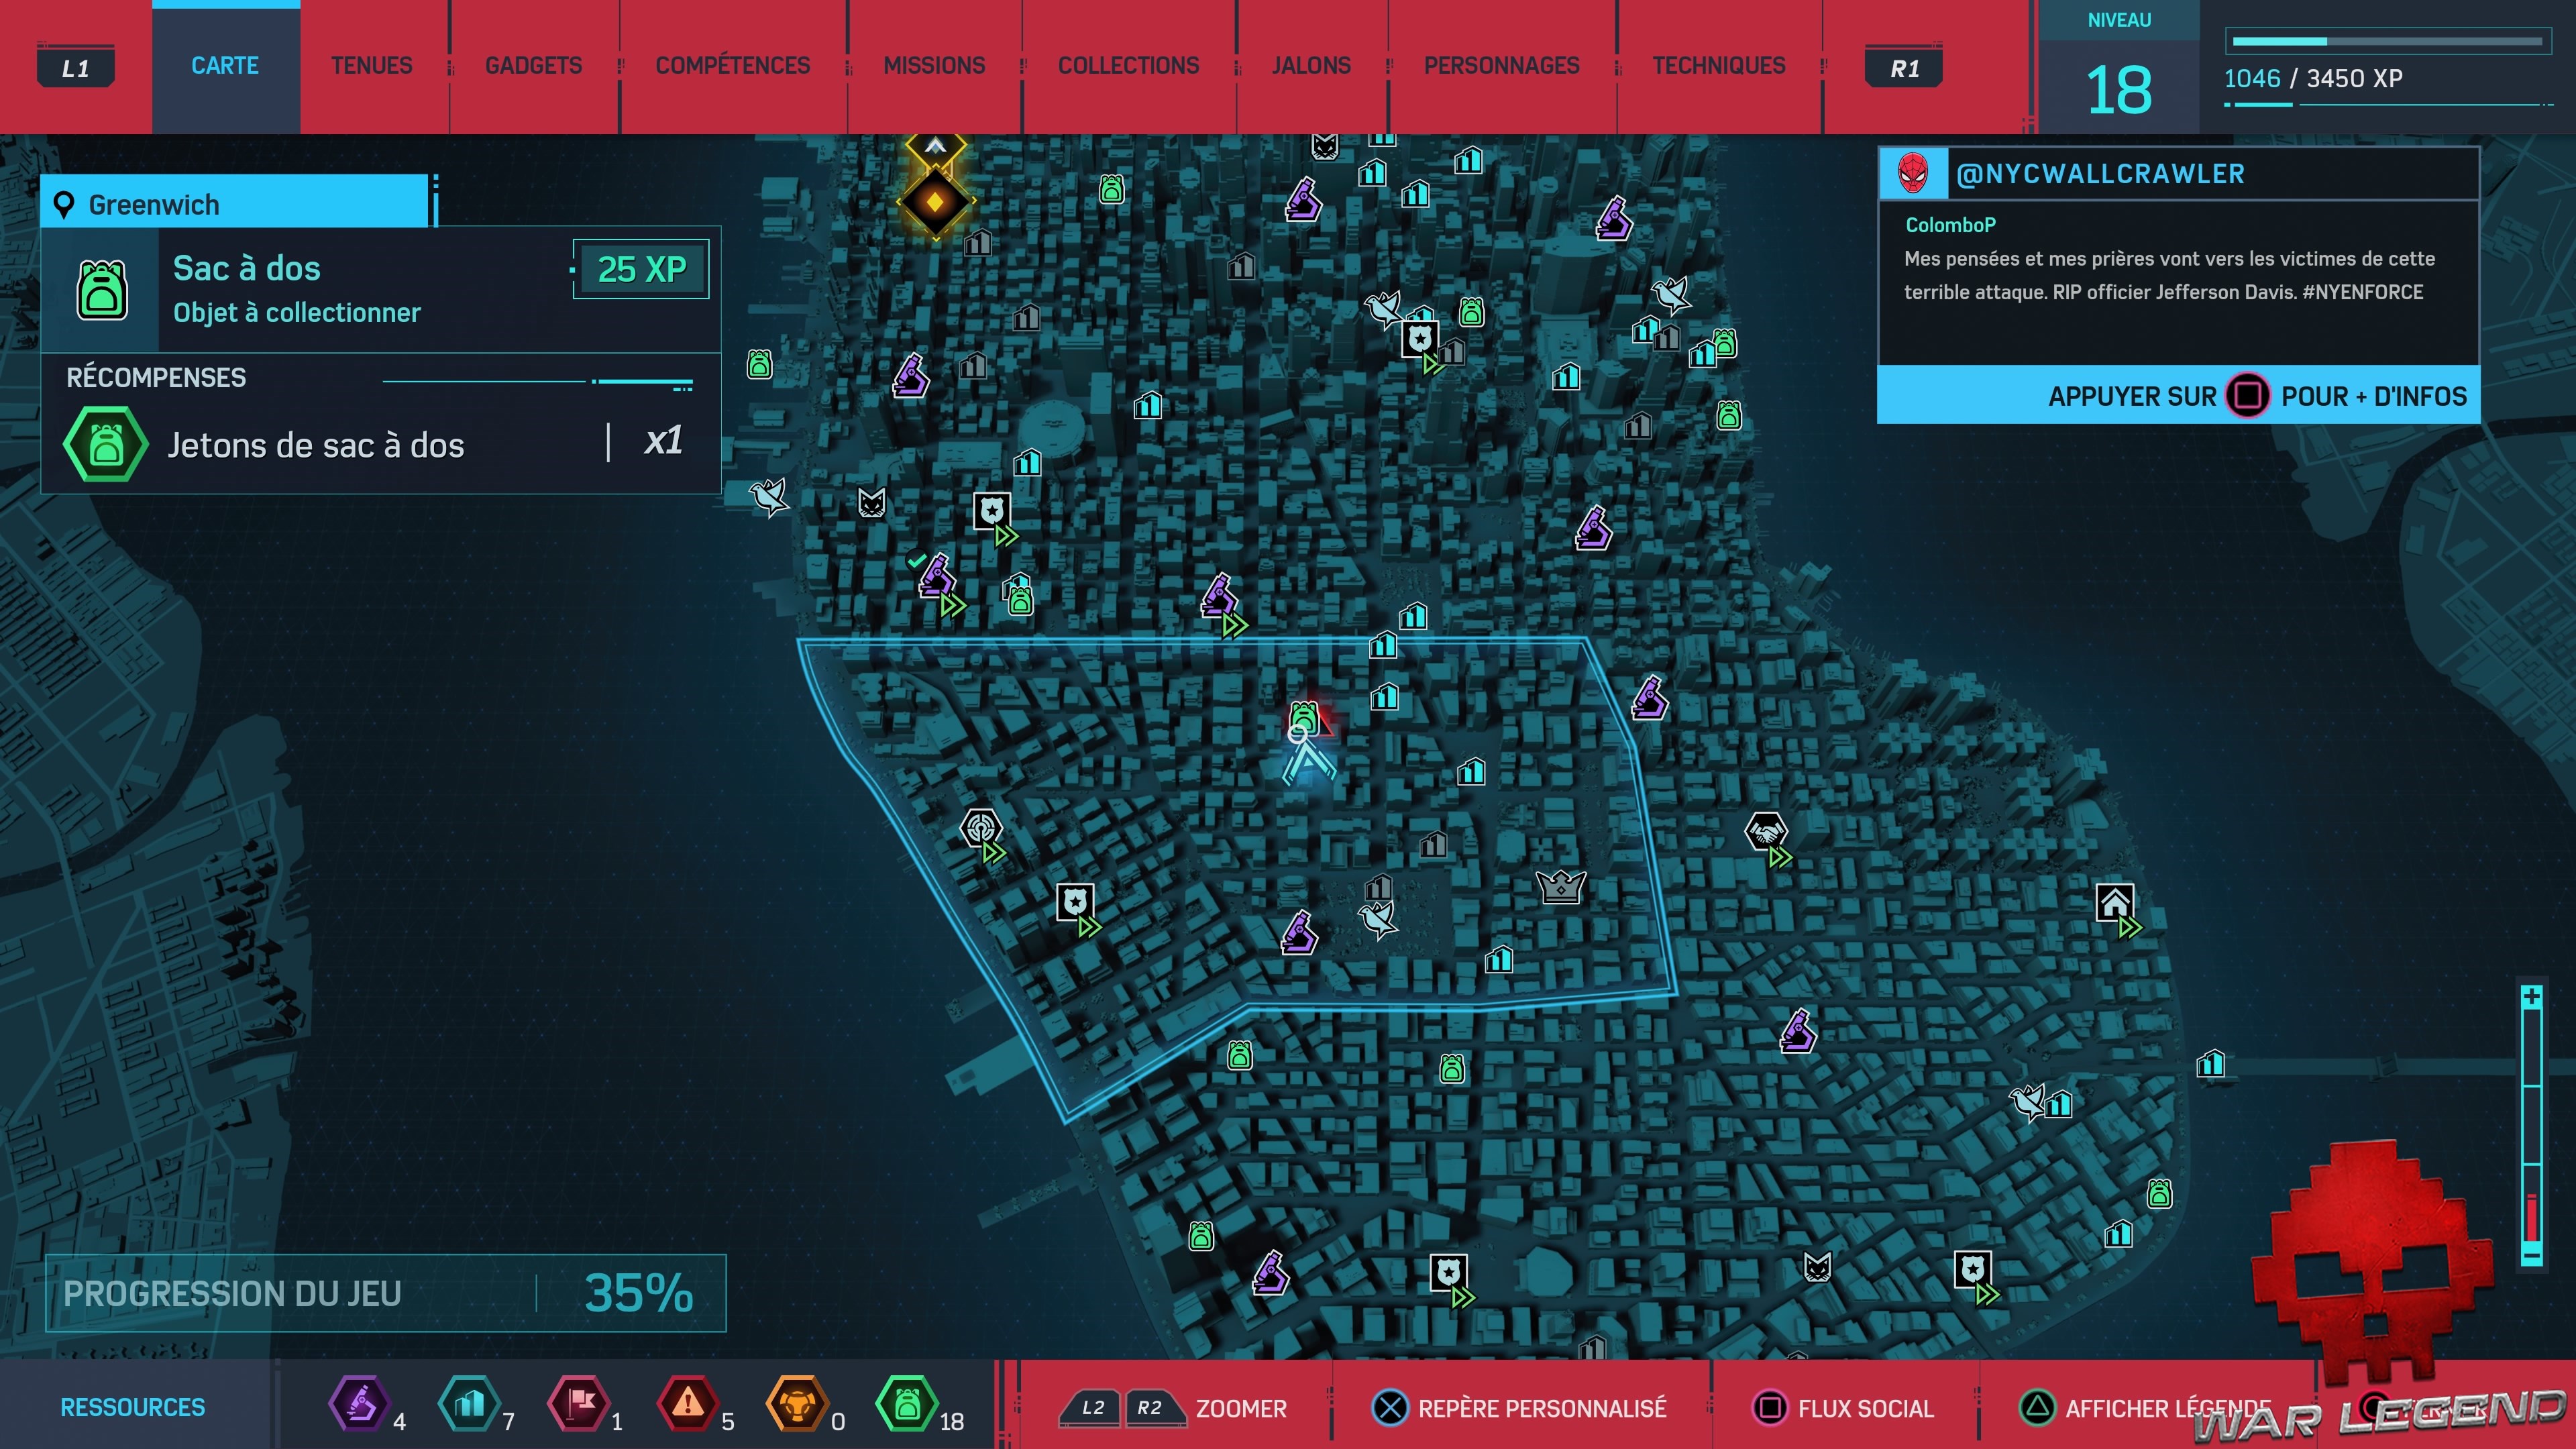Open the Tenues tab
Screen dimensions: 2576x1449
click(x=371, y=66)
